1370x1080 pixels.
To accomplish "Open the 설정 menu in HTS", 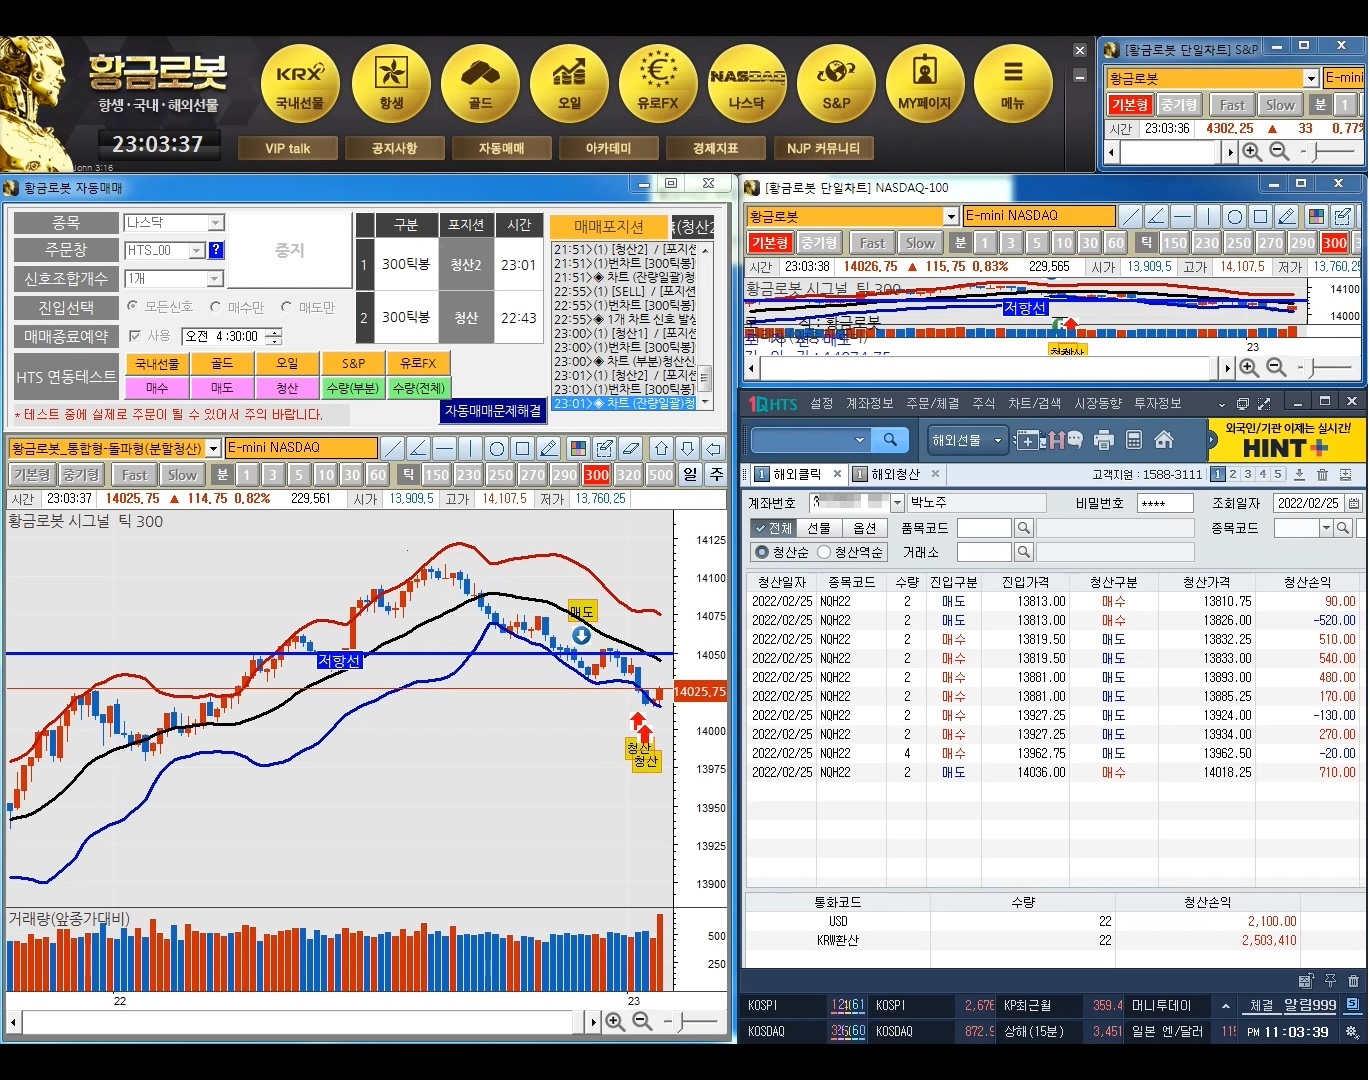I will coord(822,403).
